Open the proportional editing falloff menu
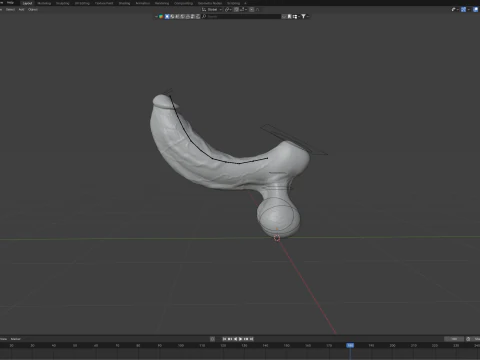Screen dimensions: 480x360 257,9
